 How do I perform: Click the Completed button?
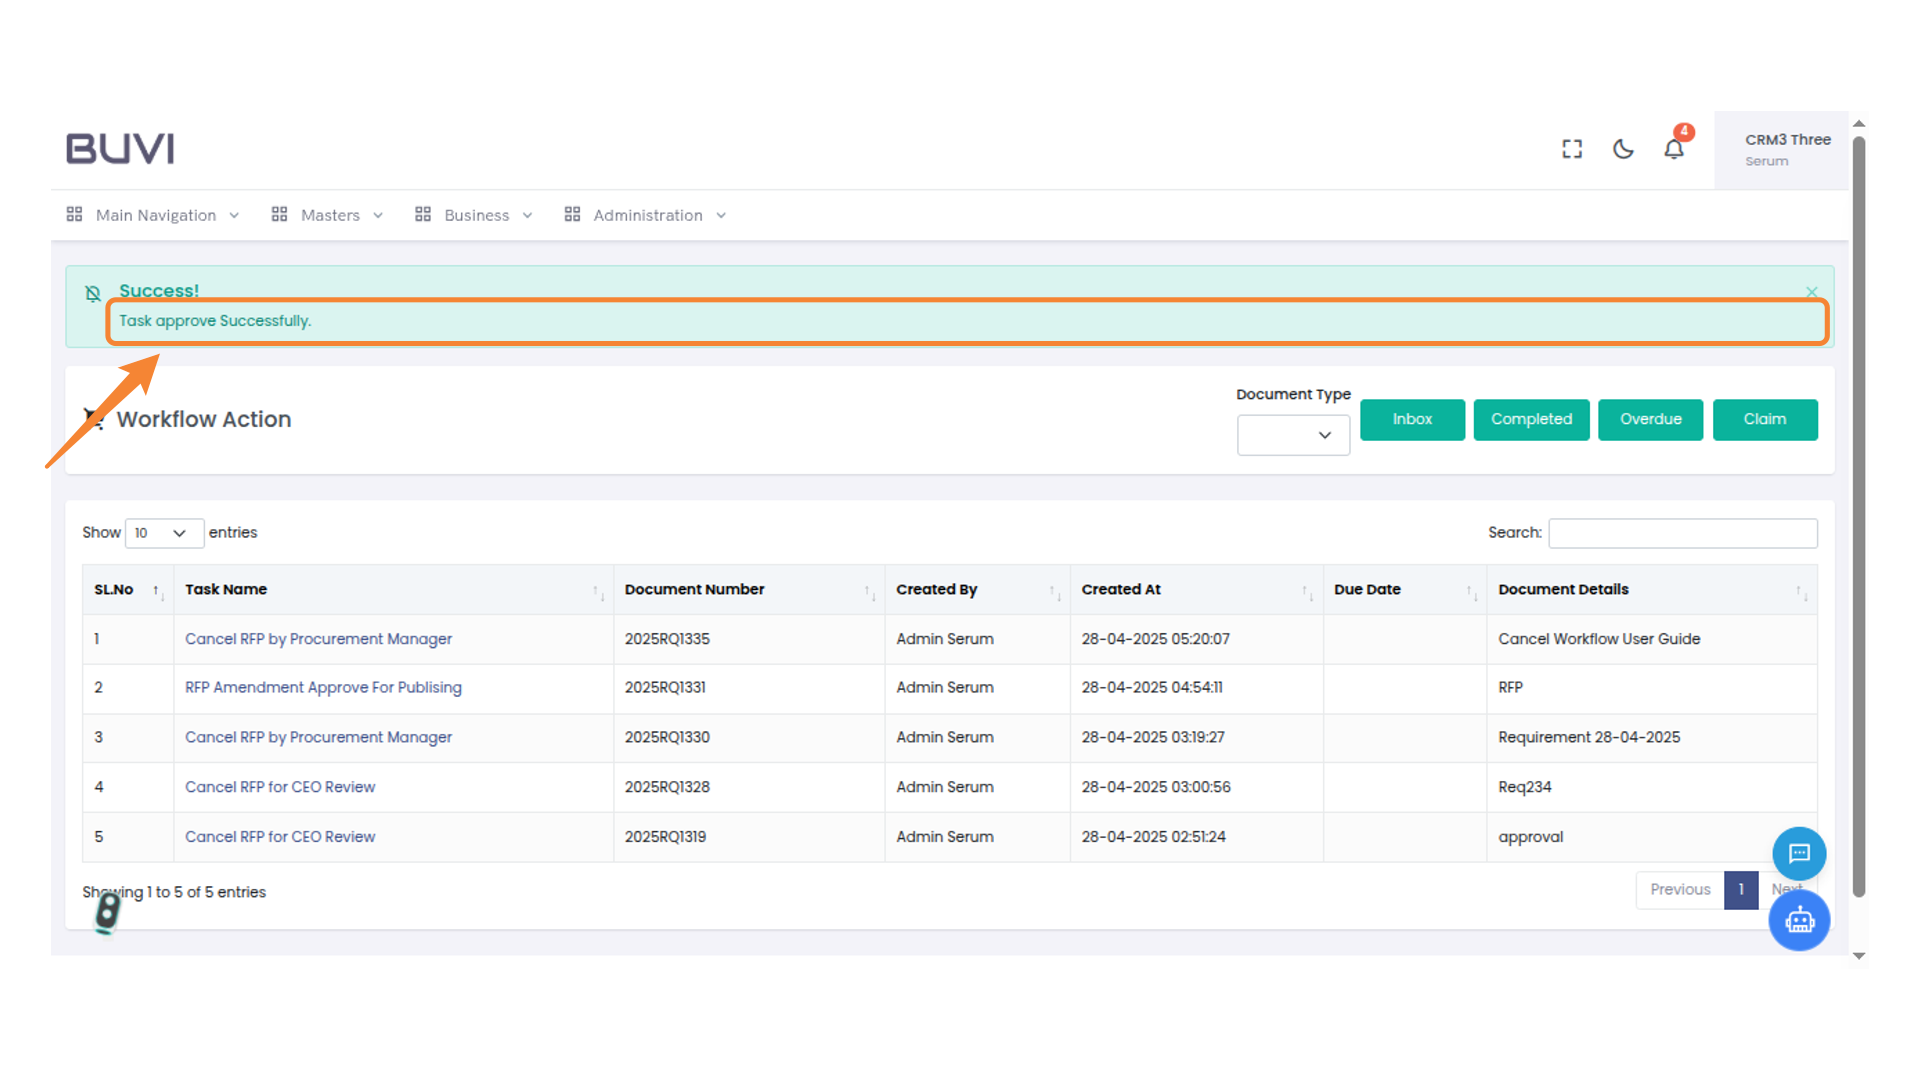(1531, 419)
